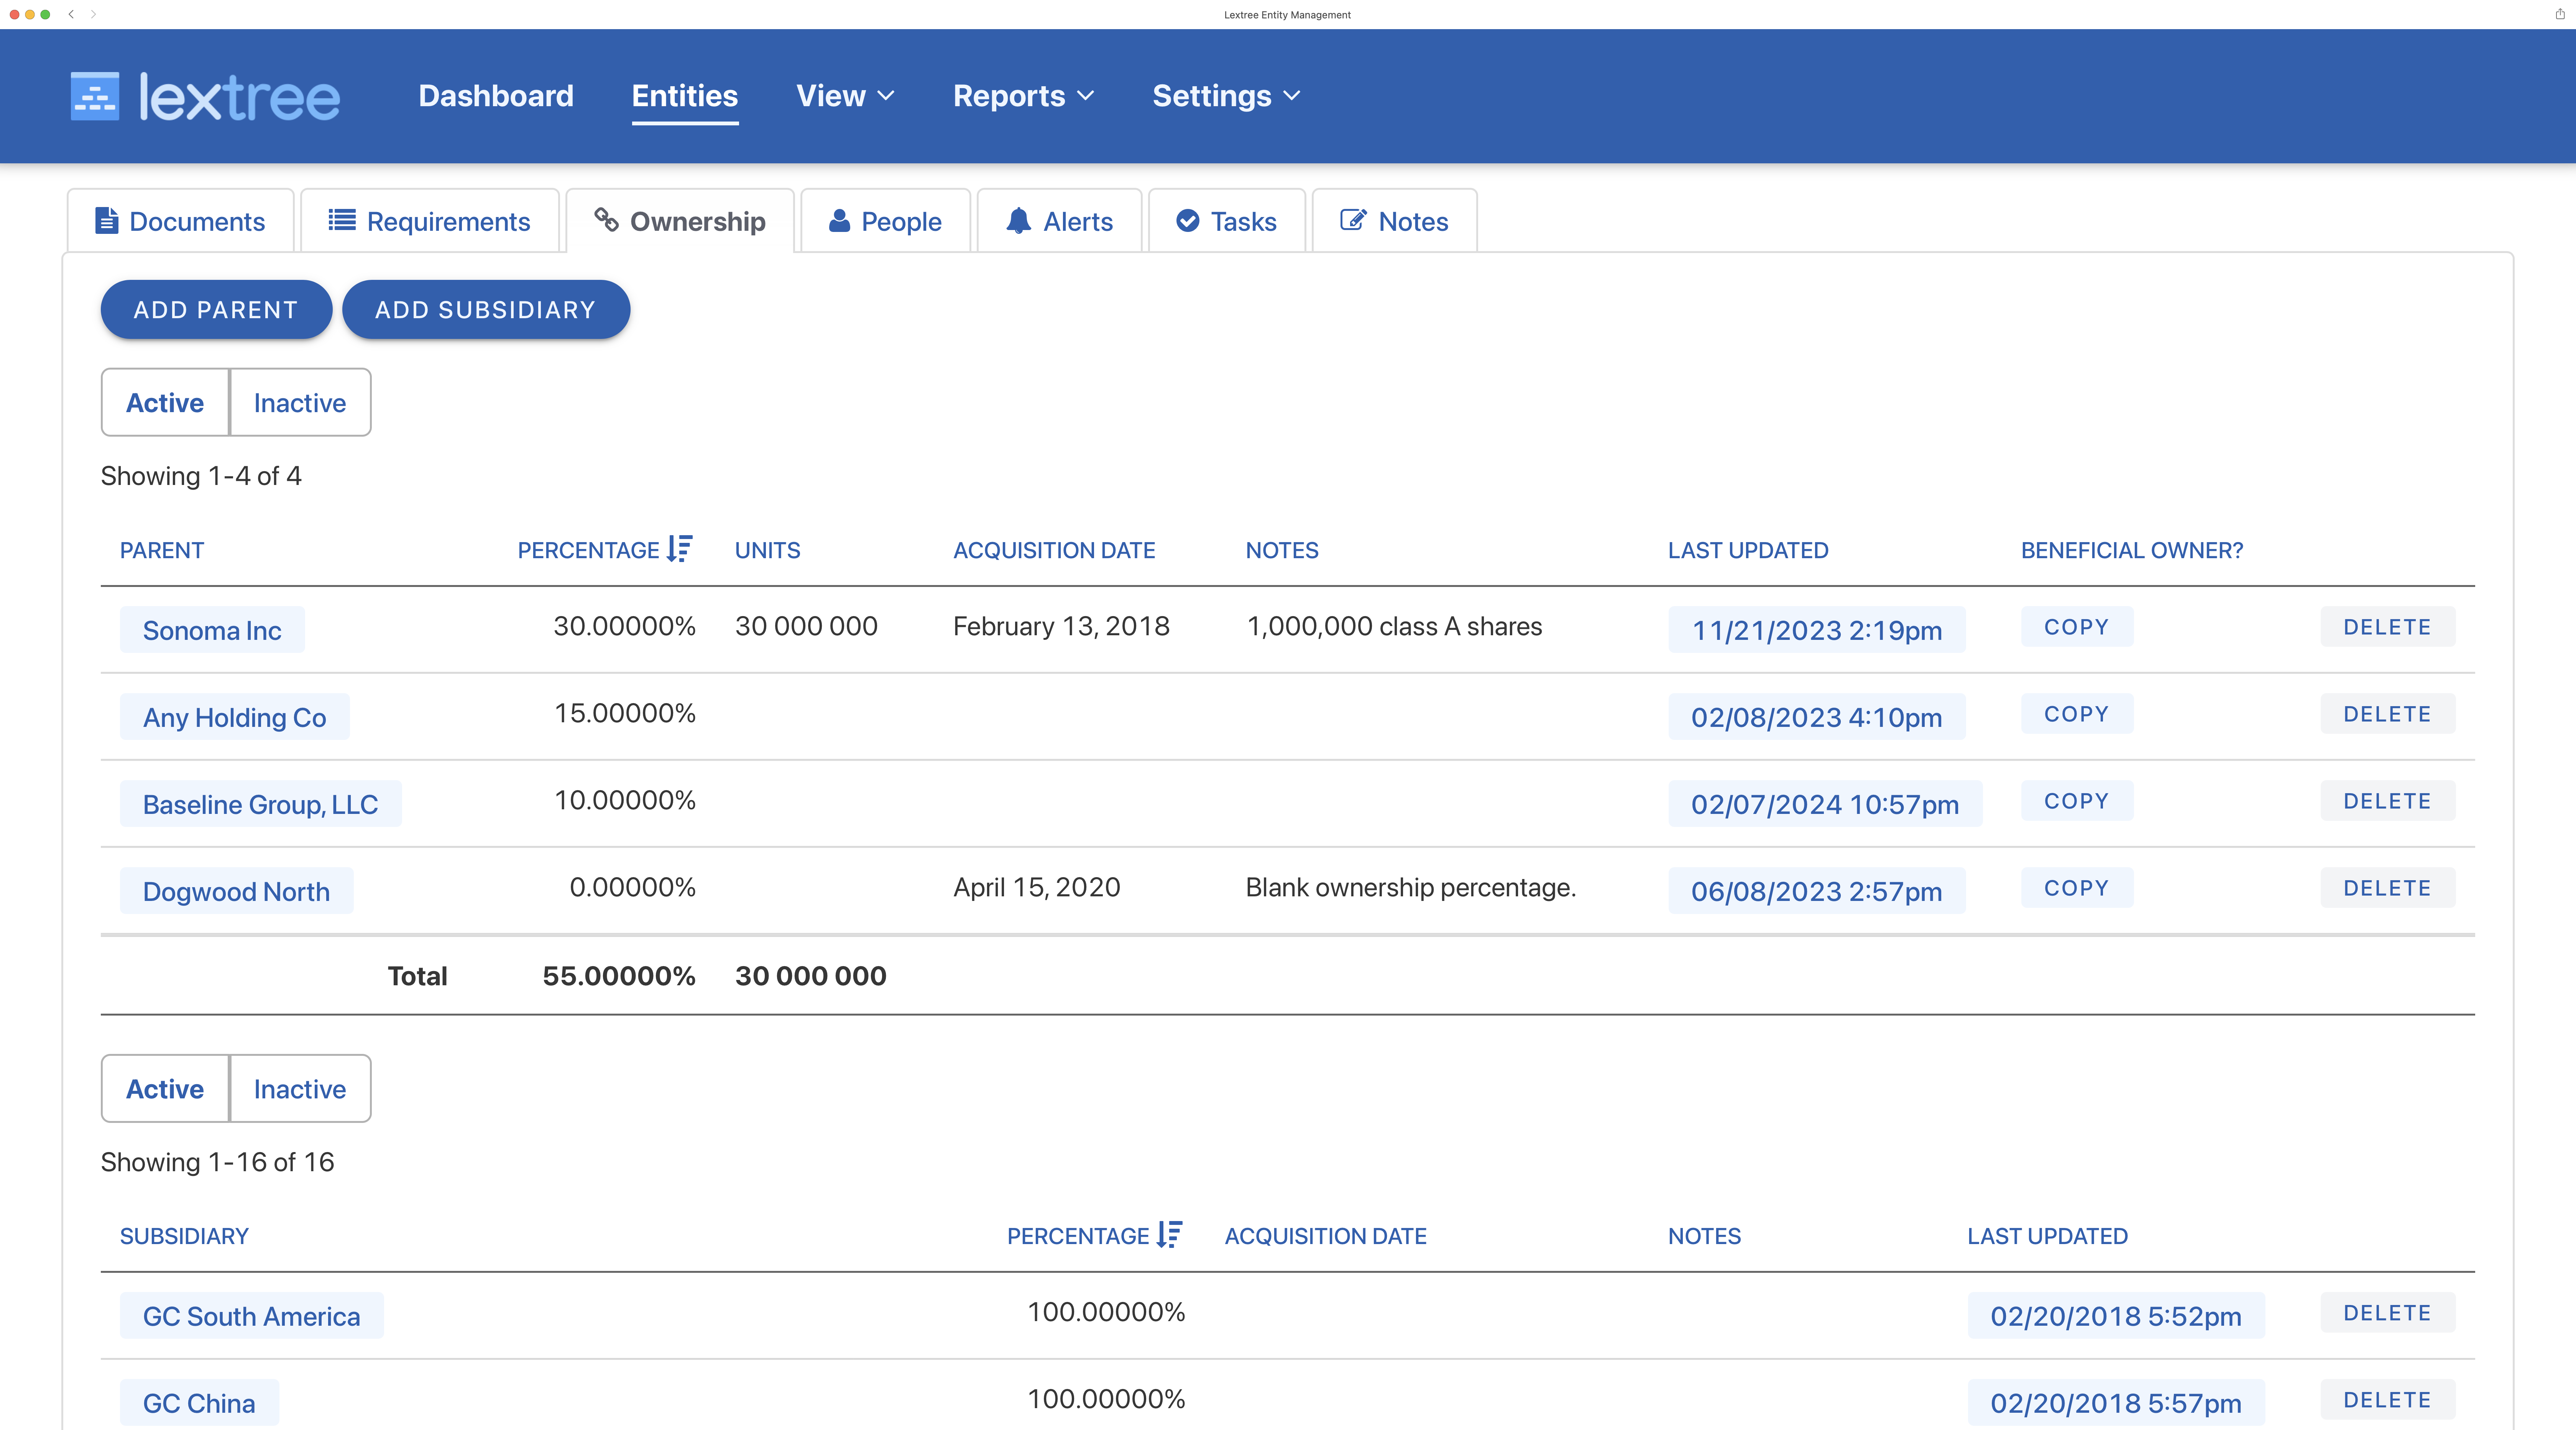
Task: Select the Ownership tab
Action: [x=680, y=221]
